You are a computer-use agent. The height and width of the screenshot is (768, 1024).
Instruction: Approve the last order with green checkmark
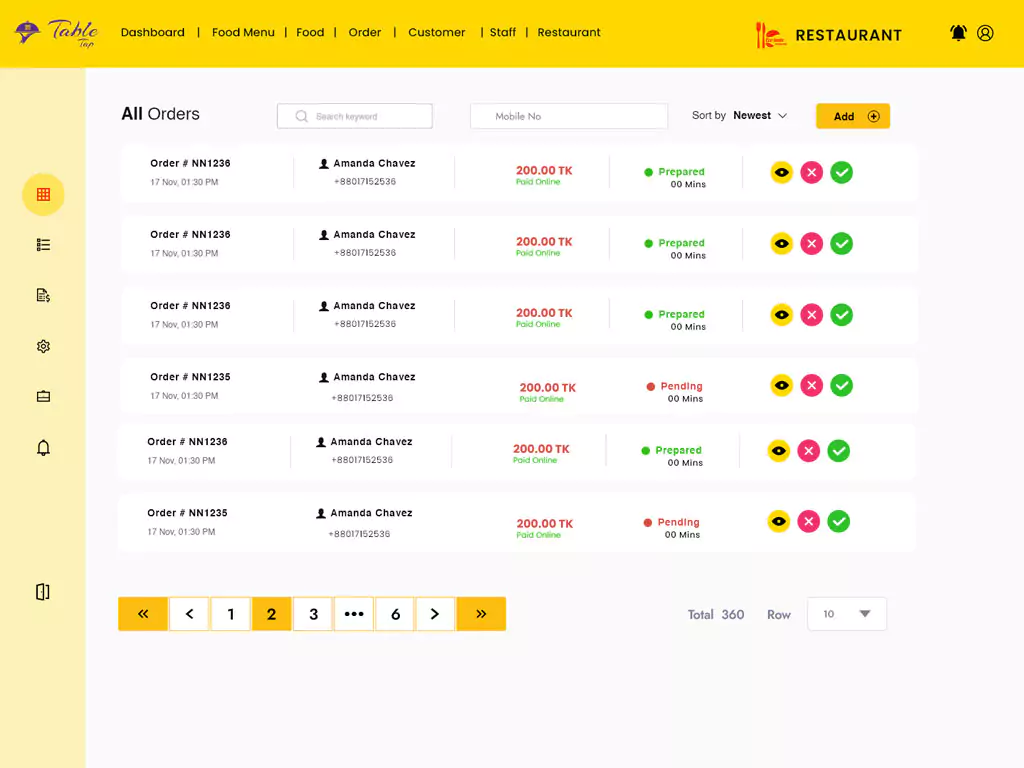839,521
